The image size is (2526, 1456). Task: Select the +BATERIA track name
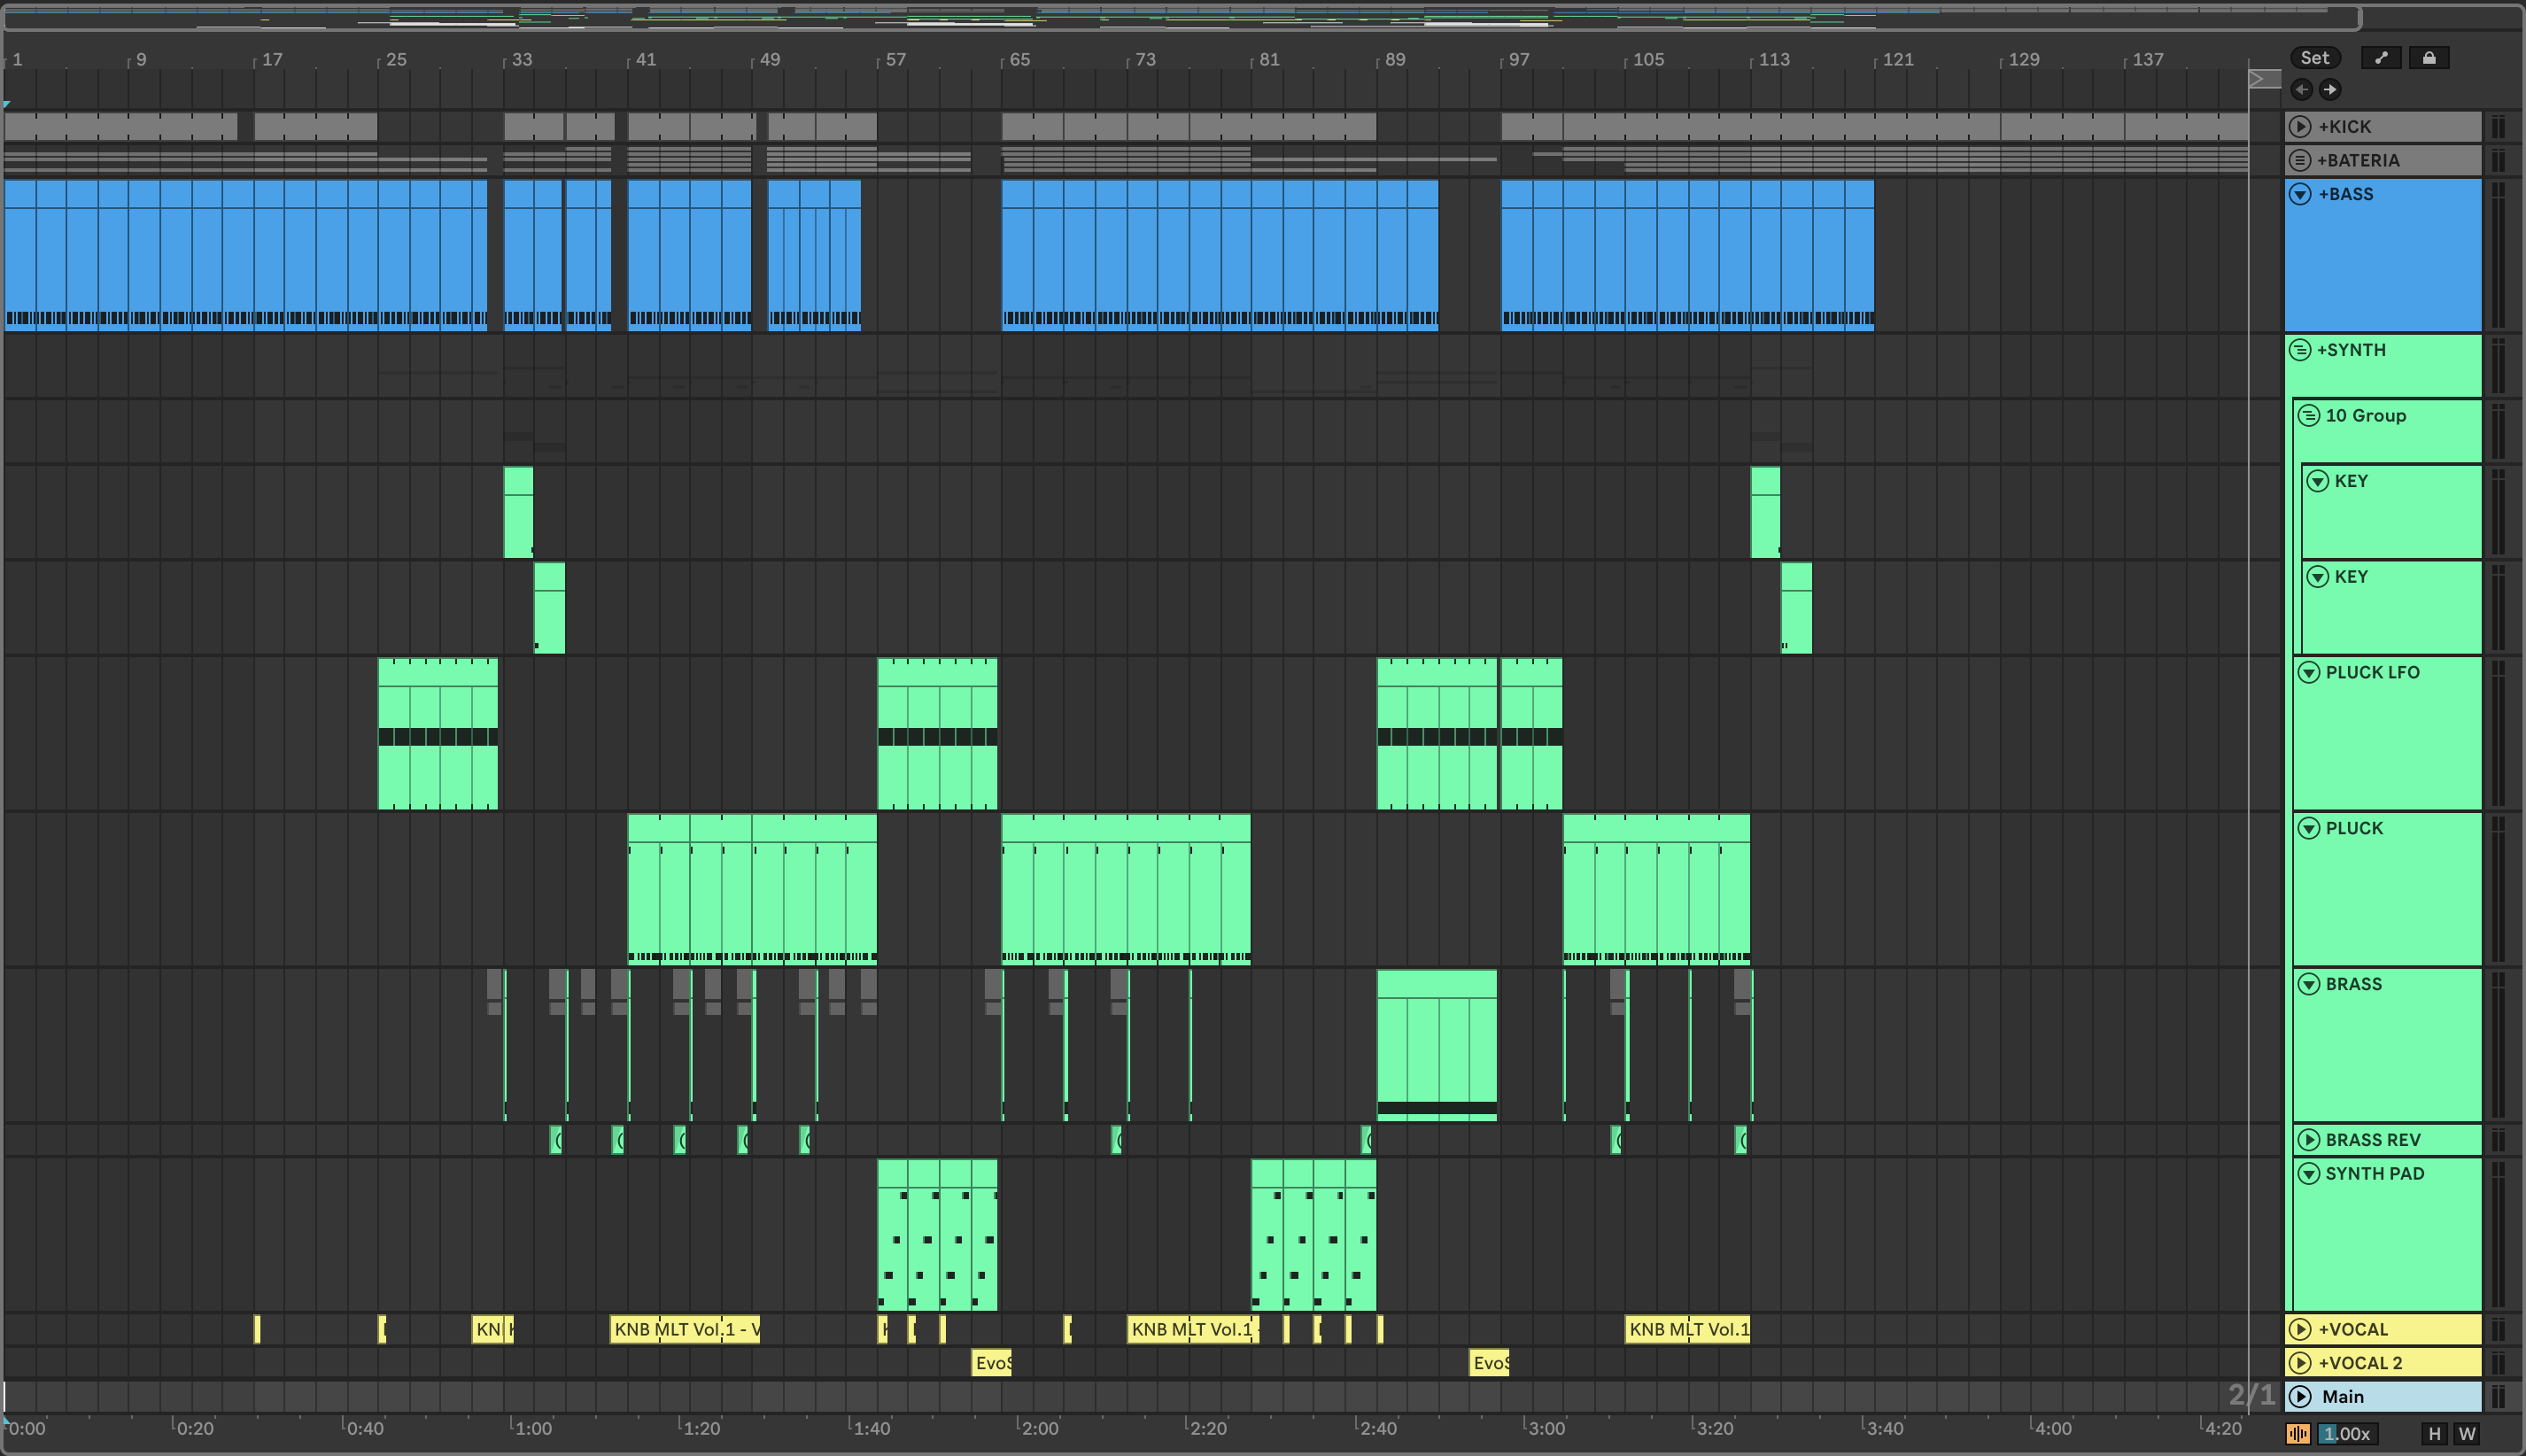tap(2358, 160)
